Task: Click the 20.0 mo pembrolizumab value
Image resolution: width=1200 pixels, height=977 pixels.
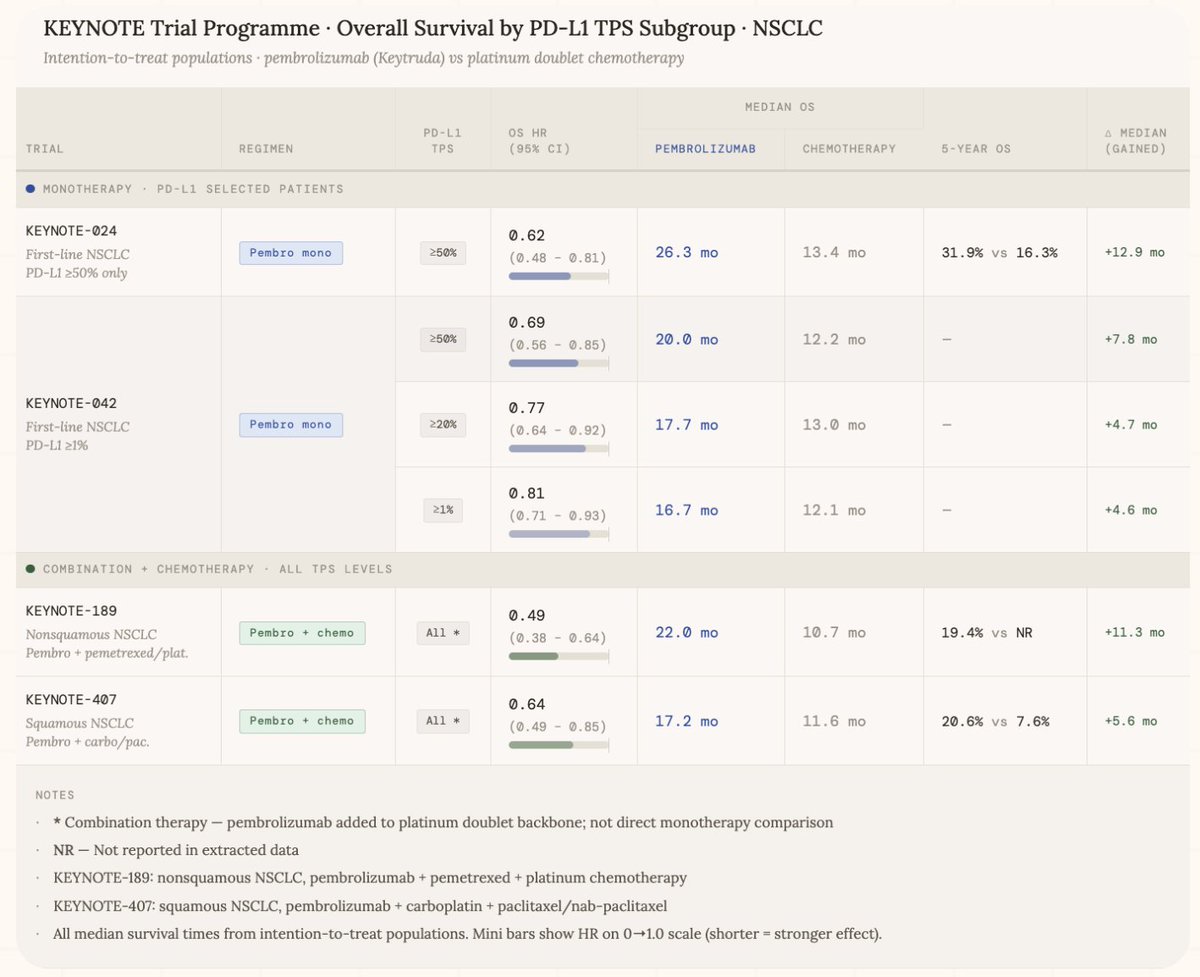Action: [686, 339]
